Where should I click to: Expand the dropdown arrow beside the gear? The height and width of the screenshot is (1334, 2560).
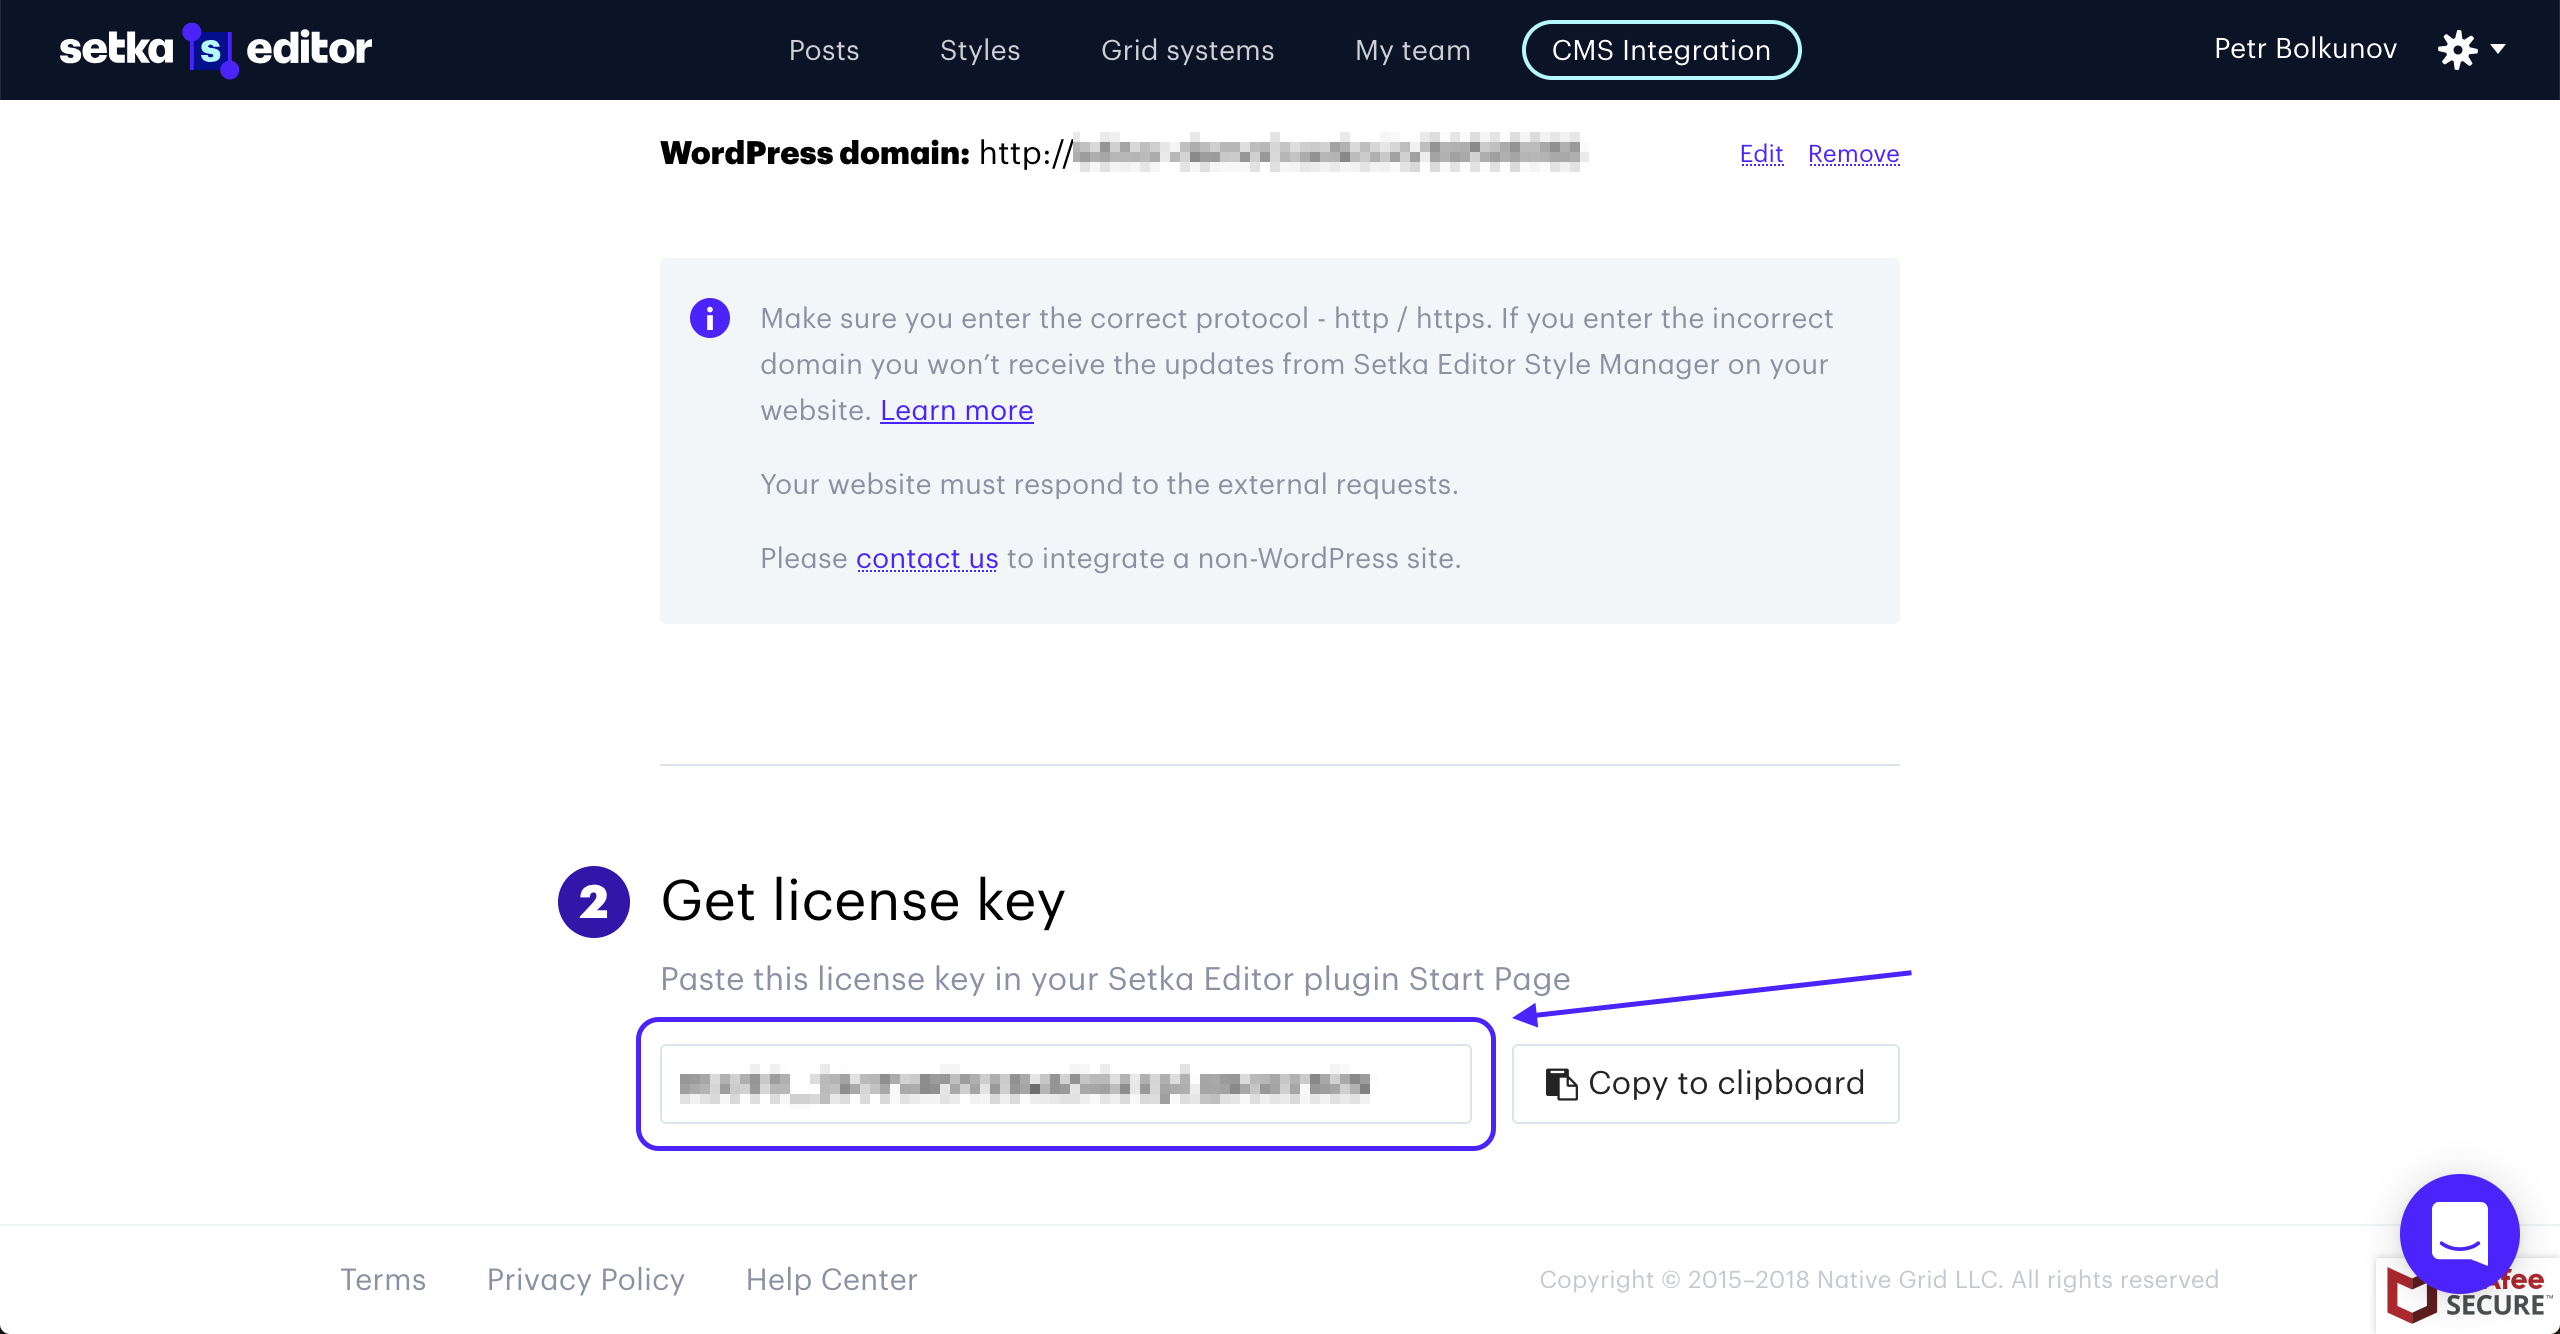tap(2498, 49)
